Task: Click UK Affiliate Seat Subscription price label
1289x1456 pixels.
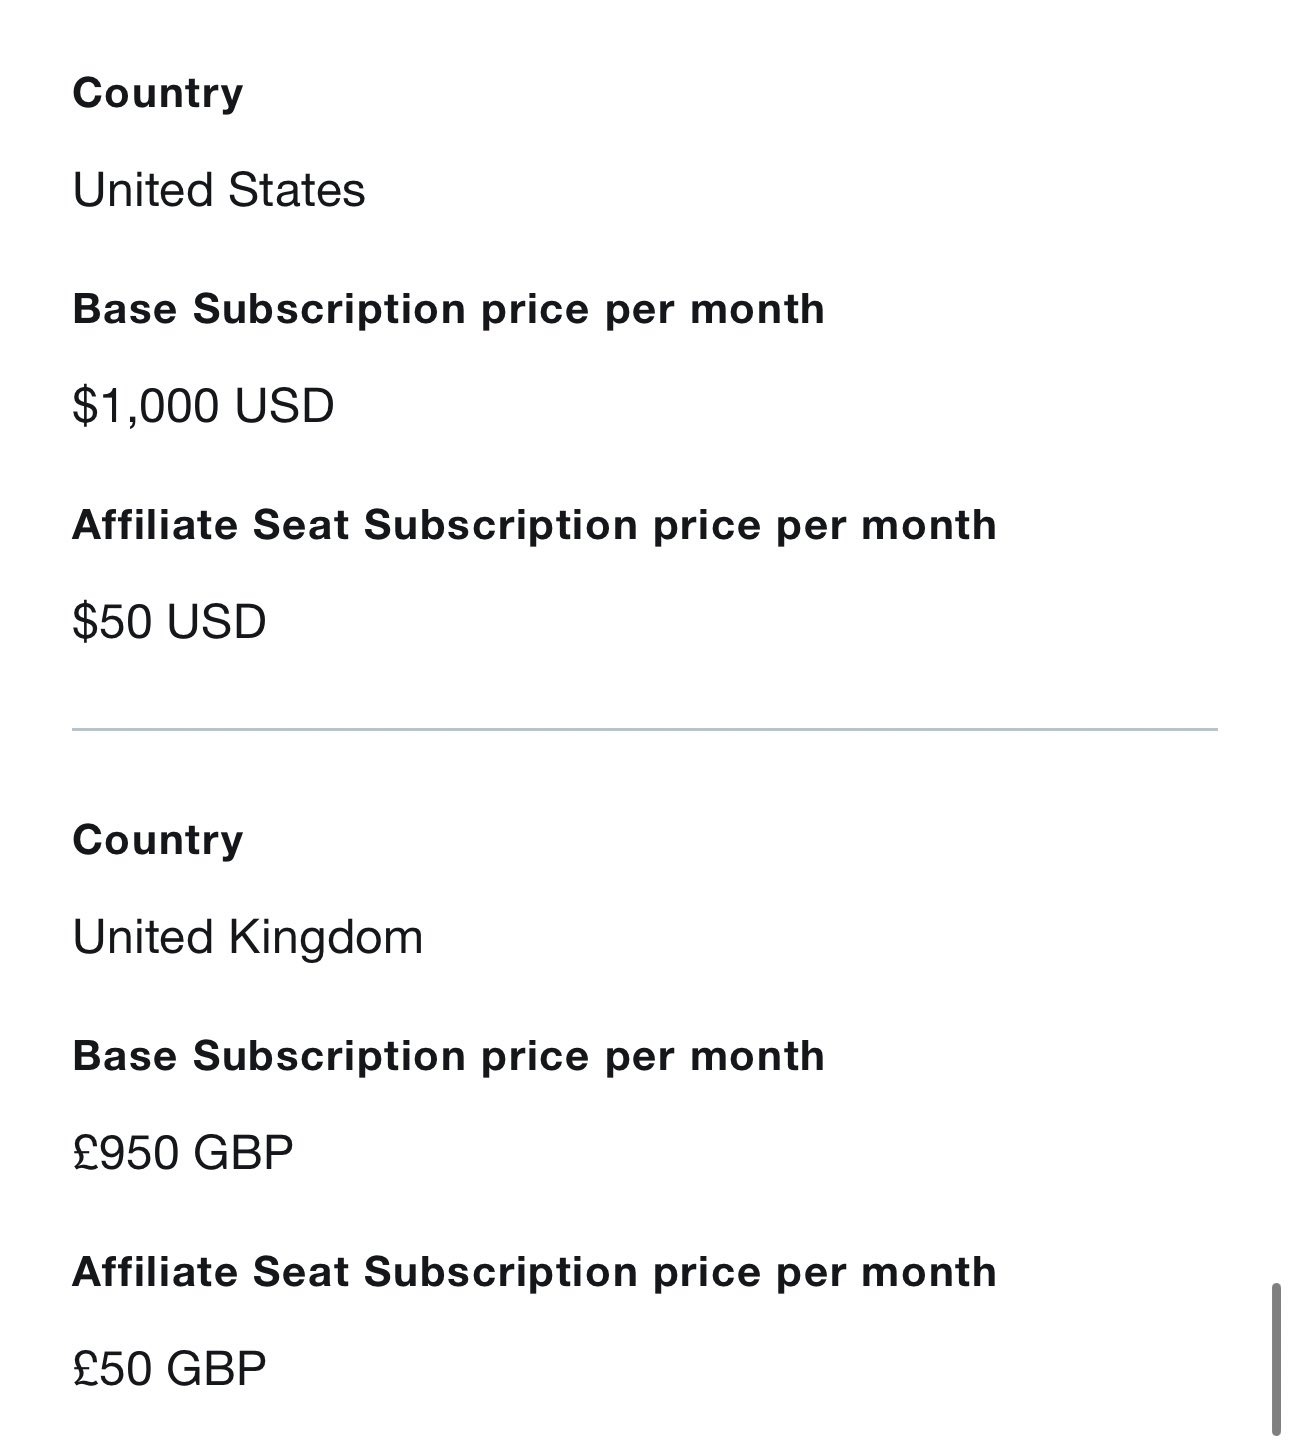Action: coord(535,1272)
